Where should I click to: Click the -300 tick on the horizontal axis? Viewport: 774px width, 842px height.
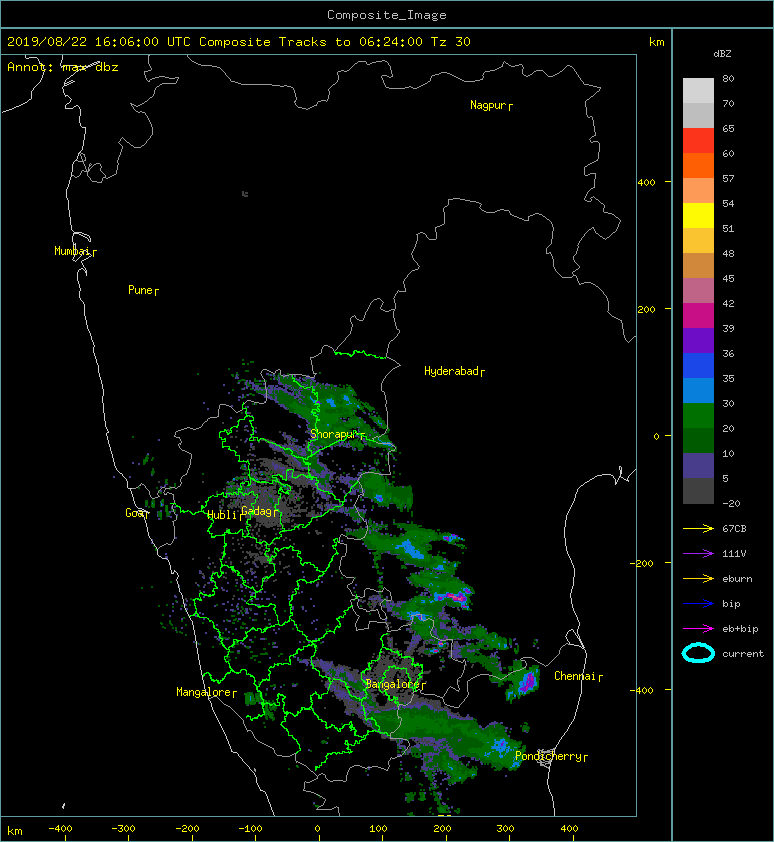coord(124,829)
